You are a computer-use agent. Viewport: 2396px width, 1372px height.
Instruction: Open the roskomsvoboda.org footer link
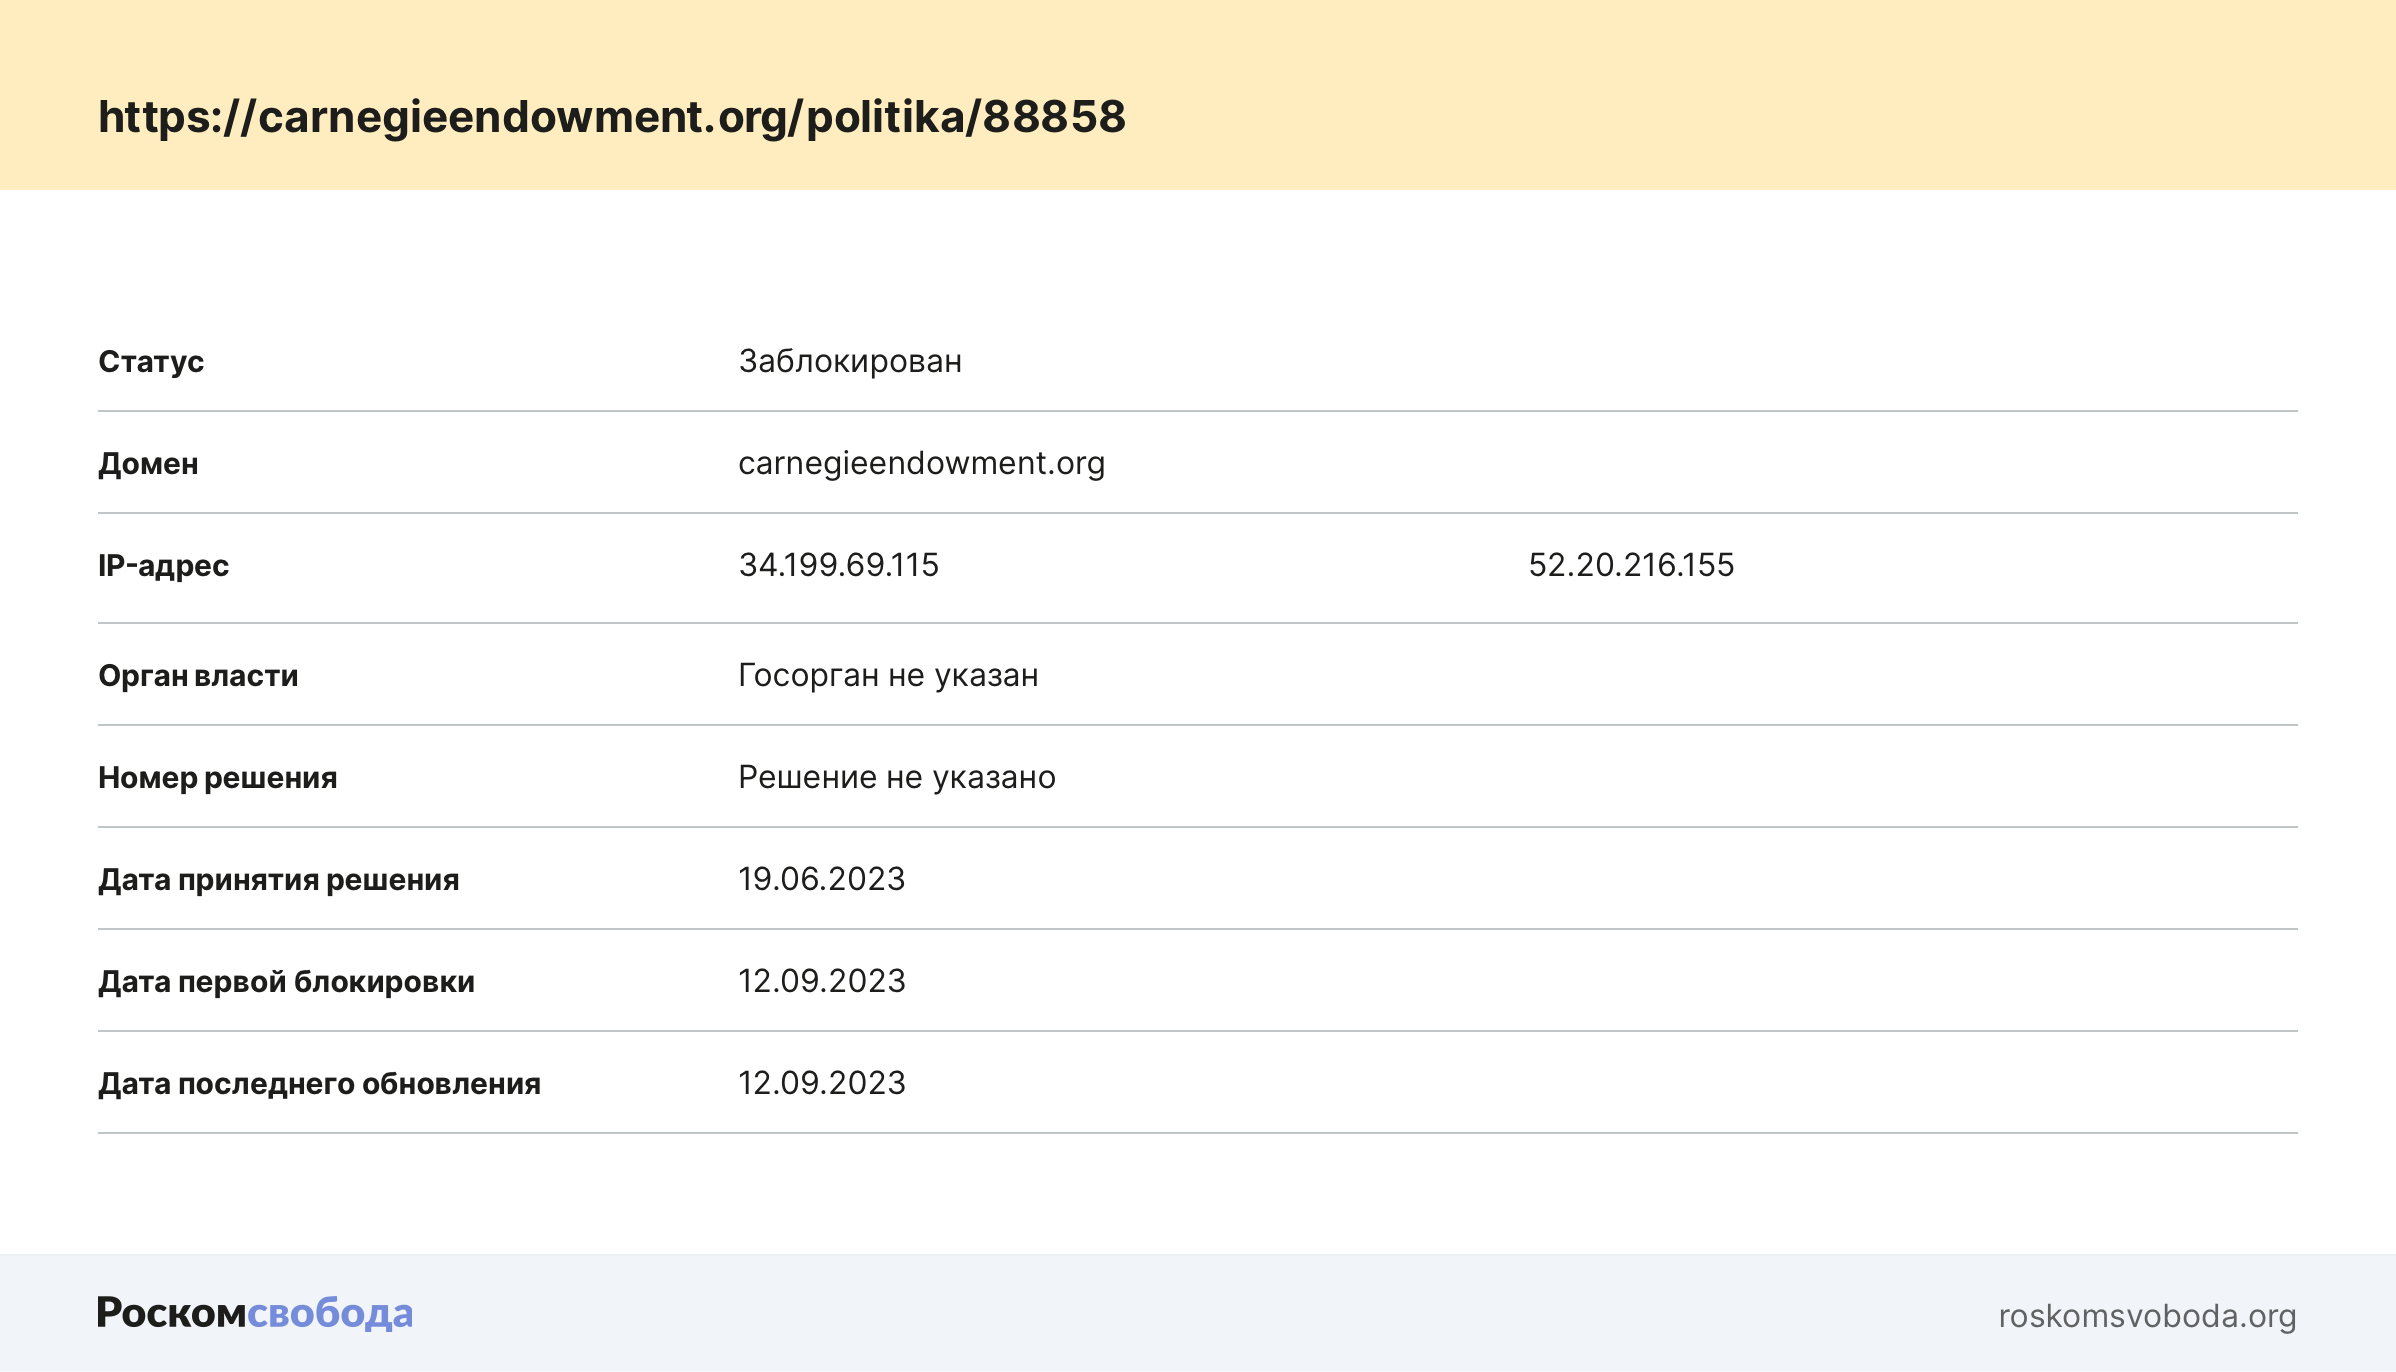point(2146,1316)
